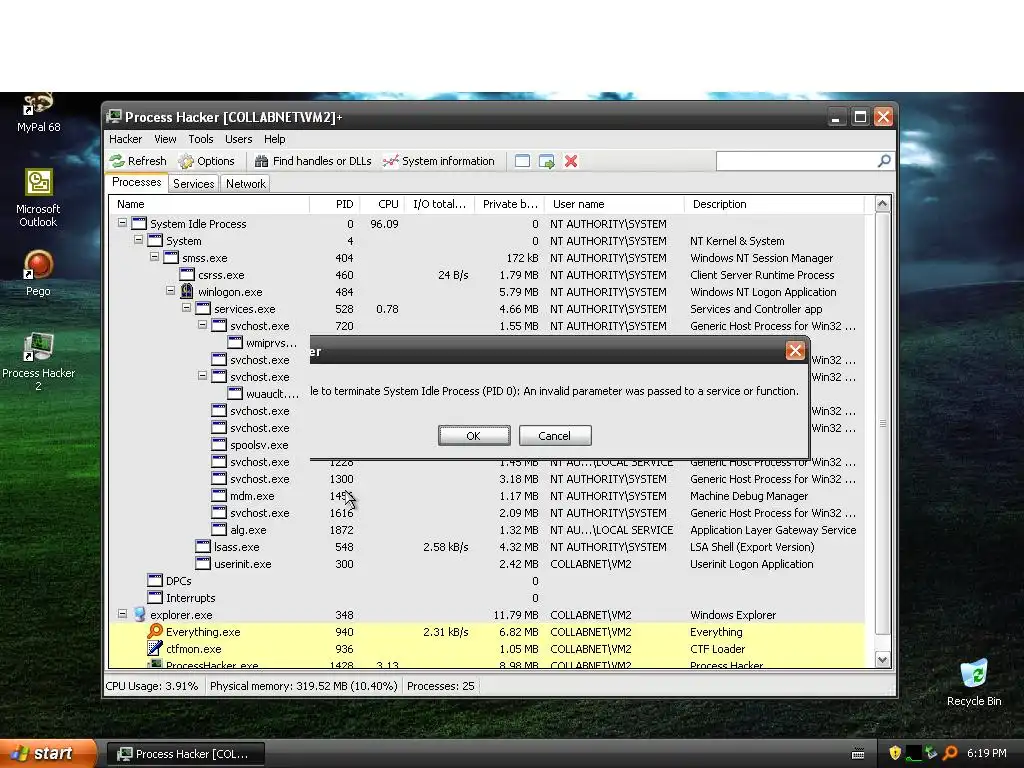This screenshot has width=1024, height=768.
Task: Click the toolbar search input field
Action: pyautogui.click(x=797, y=161)
